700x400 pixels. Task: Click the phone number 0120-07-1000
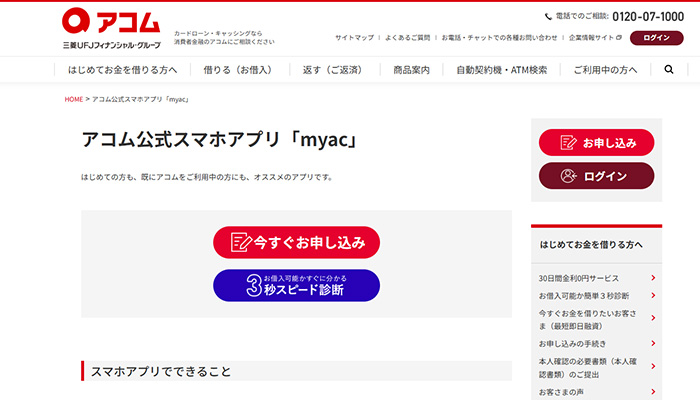(x=648, y=17)
